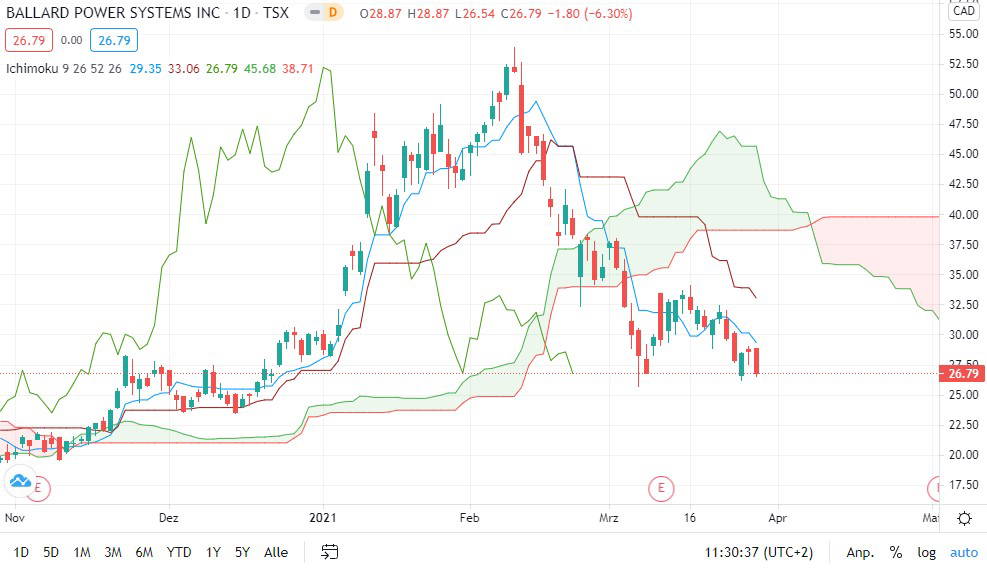Toggle Anp. adjusted data mode
The width and height of the screenshot is (987, 570).
coord(860,552)
